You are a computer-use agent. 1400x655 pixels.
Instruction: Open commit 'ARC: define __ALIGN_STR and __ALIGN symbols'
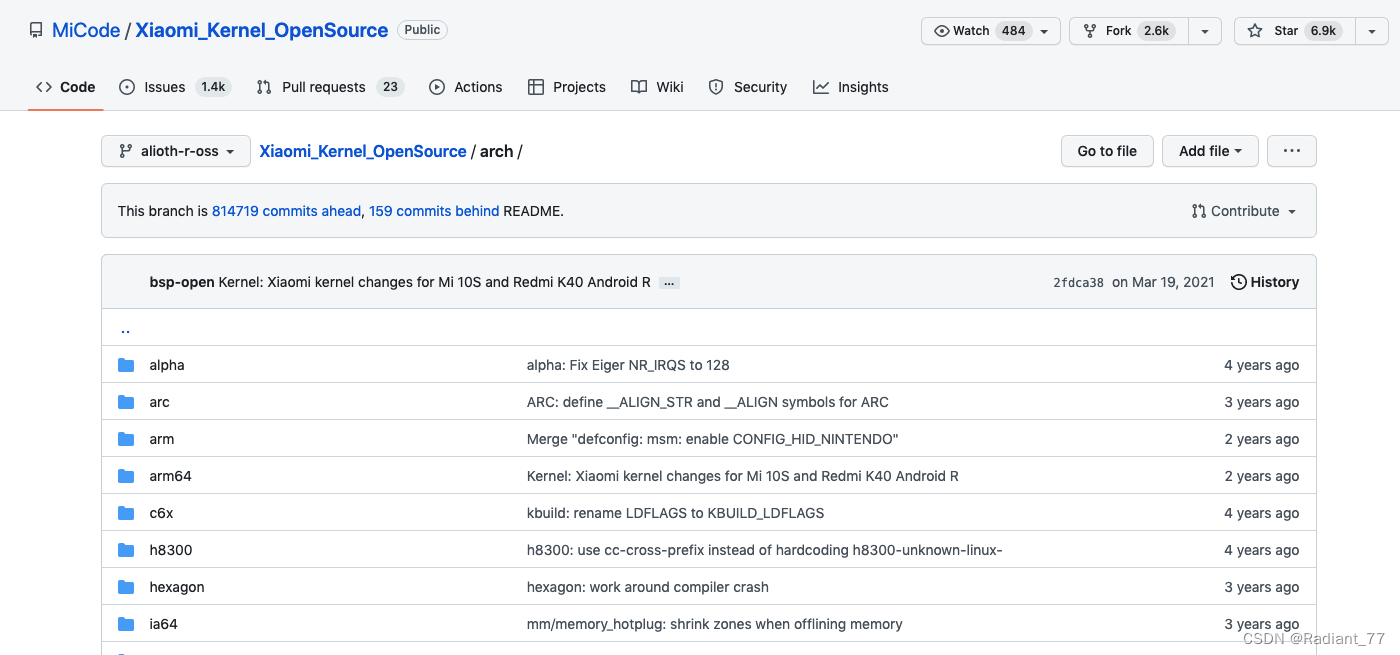point(708,402)
